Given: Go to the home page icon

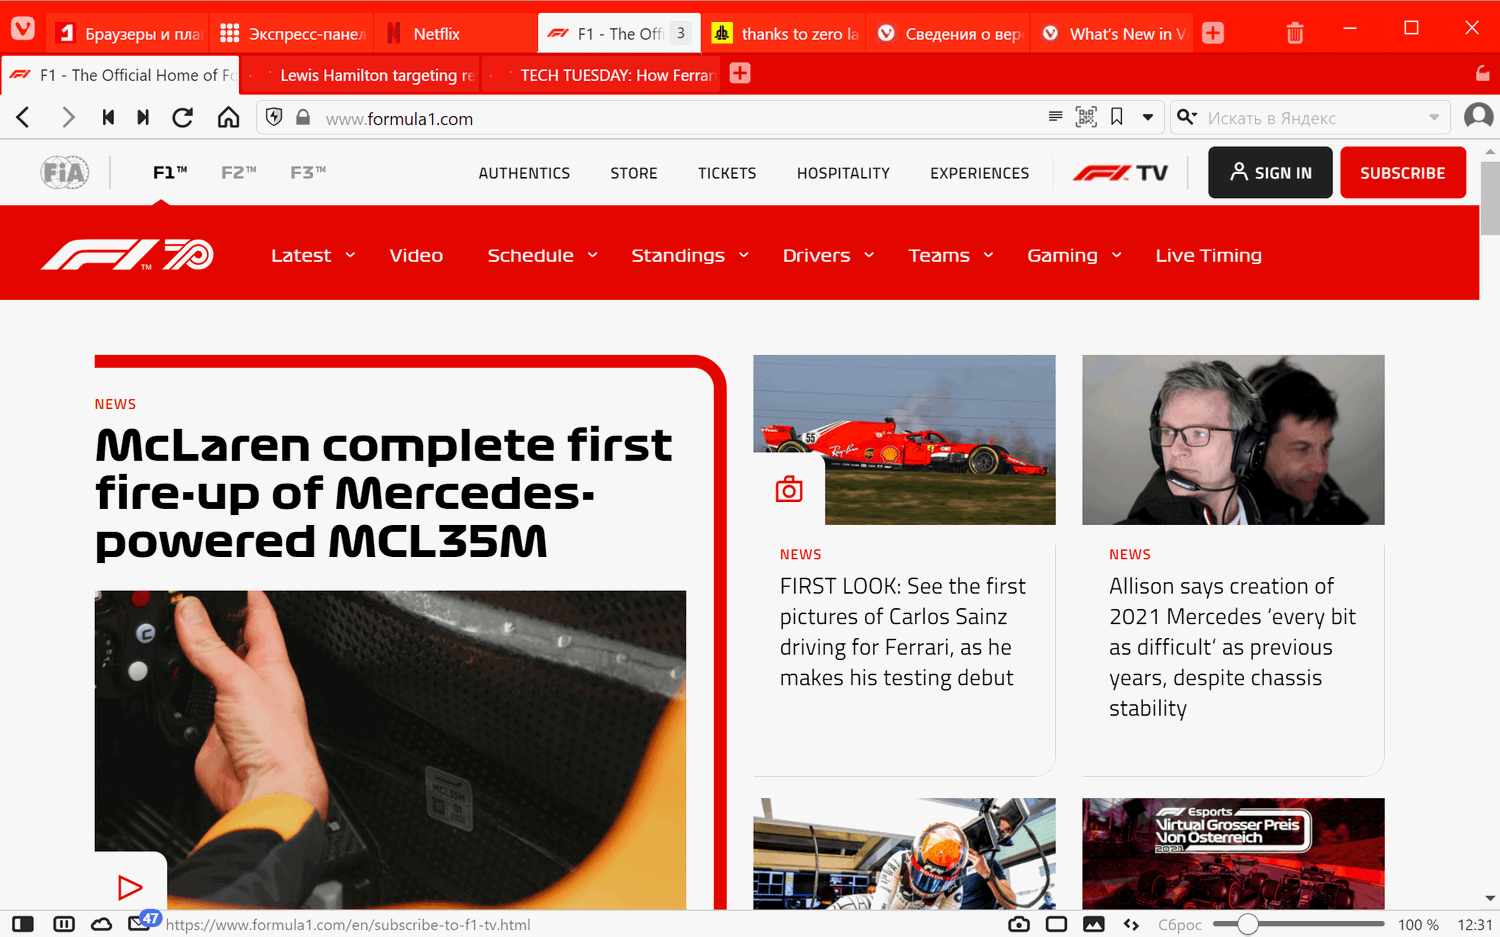Looking at the screenshot, I should 228,118.
